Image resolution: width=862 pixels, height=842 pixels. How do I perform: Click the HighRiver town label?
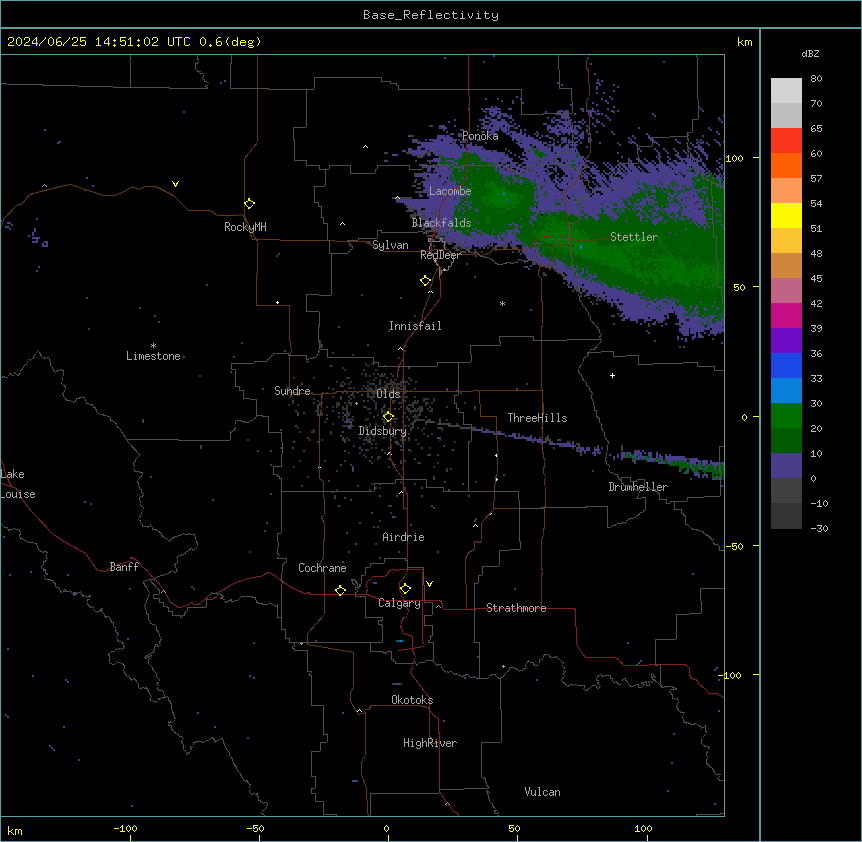point(430,743)
